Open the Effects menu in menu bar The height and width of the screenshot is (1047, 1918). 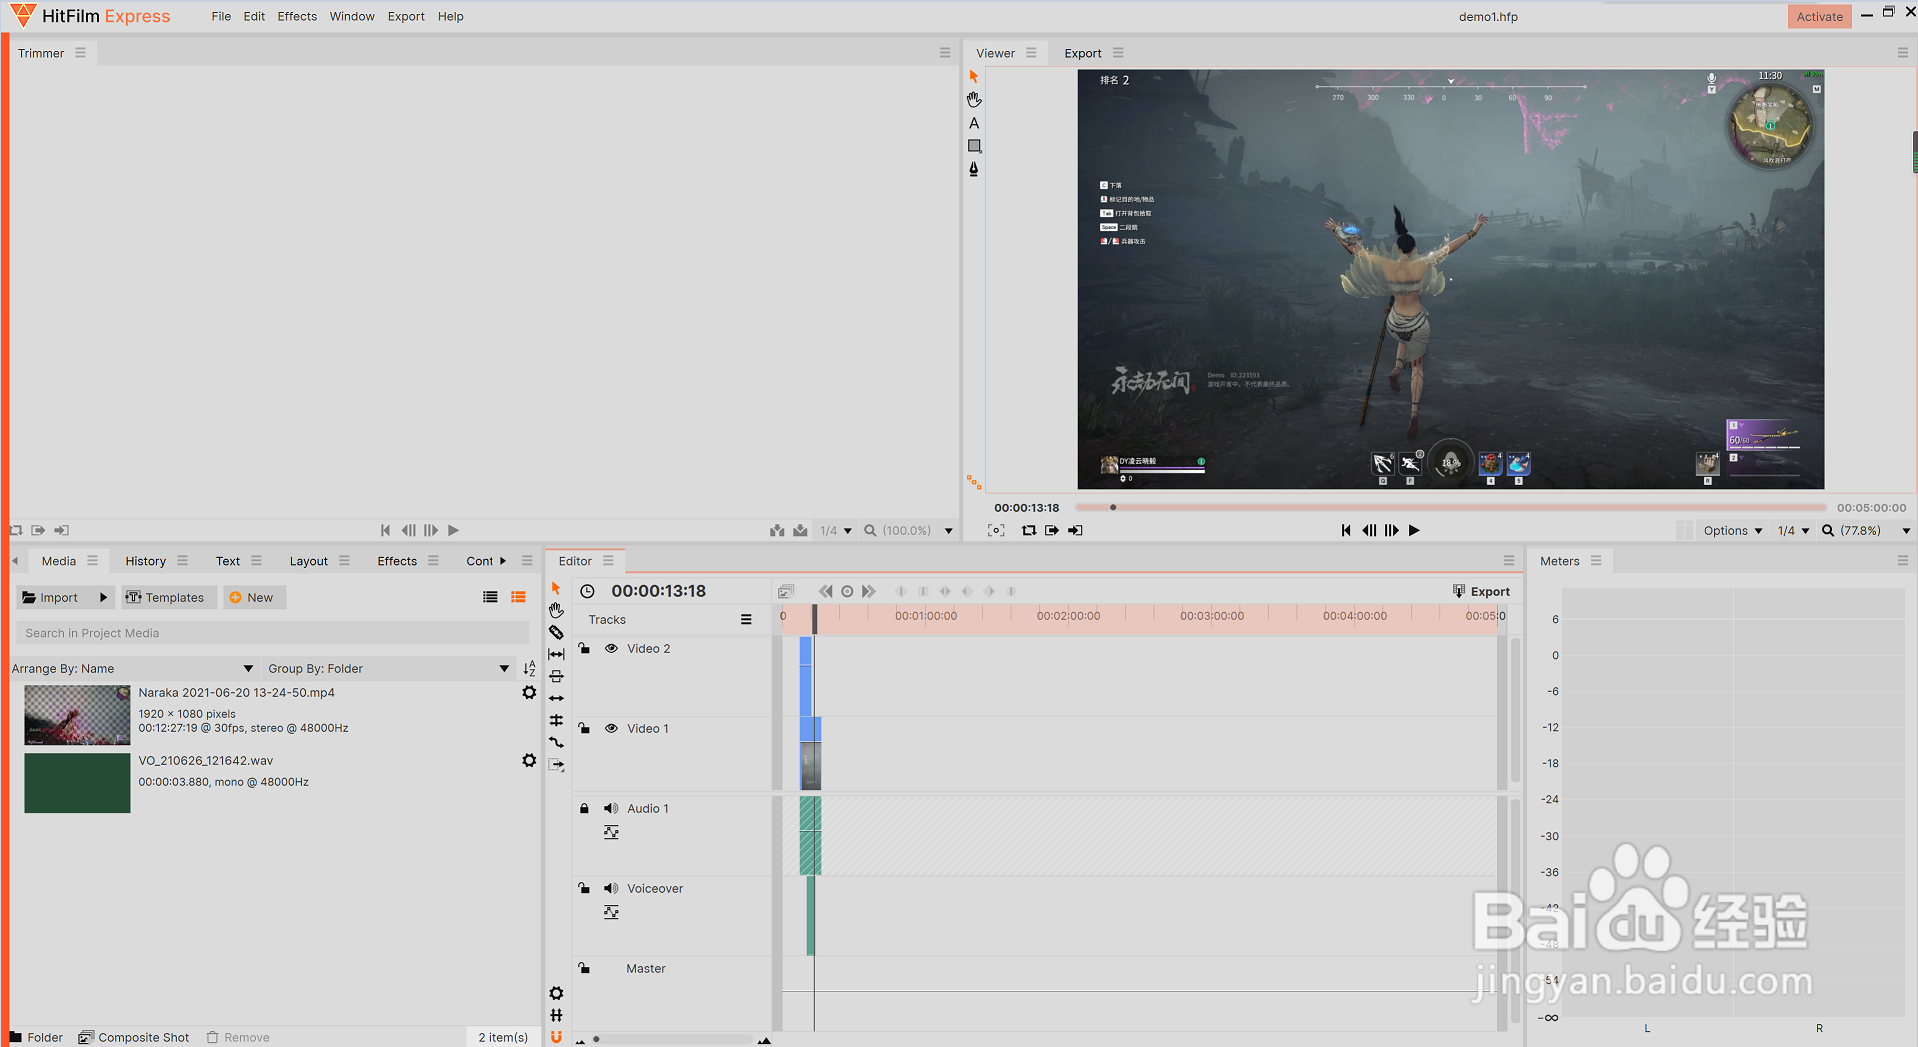tap(297, 16)
